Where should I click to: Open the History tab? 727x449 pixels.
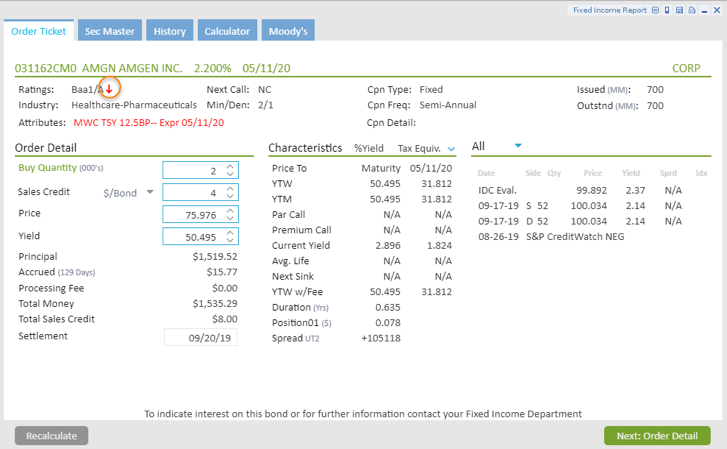(170, 31)
